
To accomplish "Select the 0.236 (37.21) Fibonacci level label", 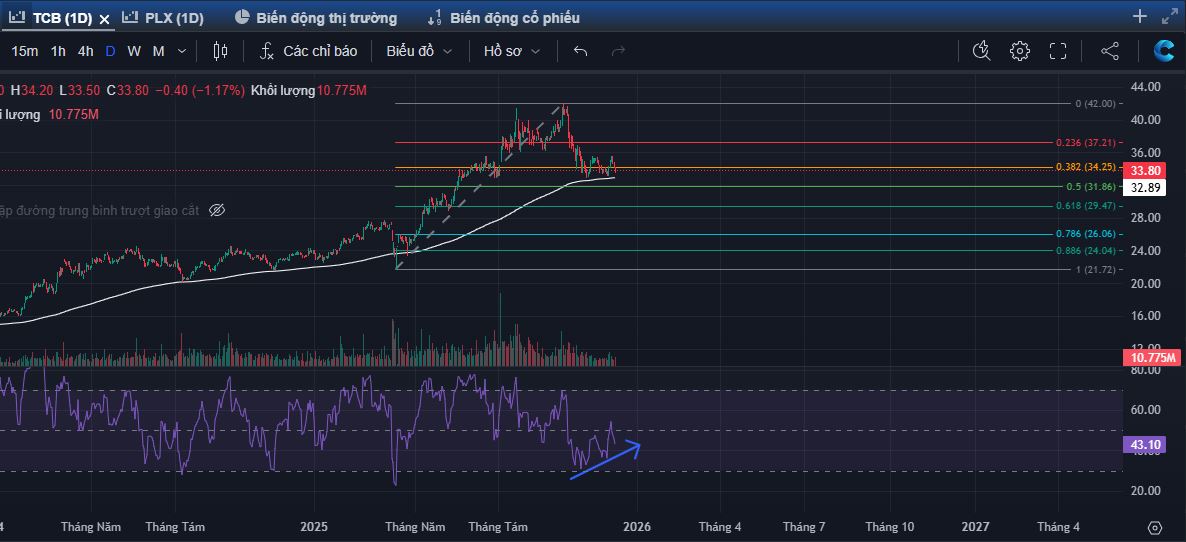I will pyautogui.click(x=1085, y=143).
